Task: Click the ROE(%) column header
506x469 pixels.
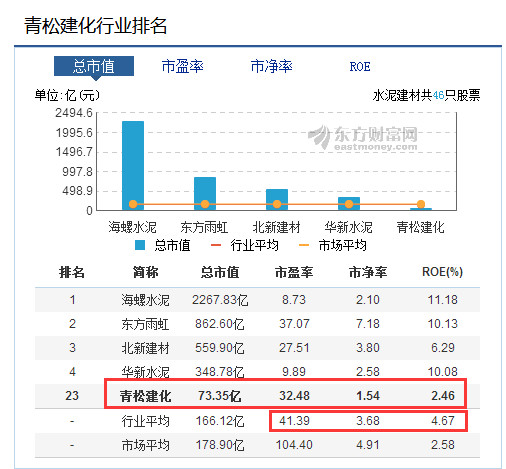Action: [442, 272]
